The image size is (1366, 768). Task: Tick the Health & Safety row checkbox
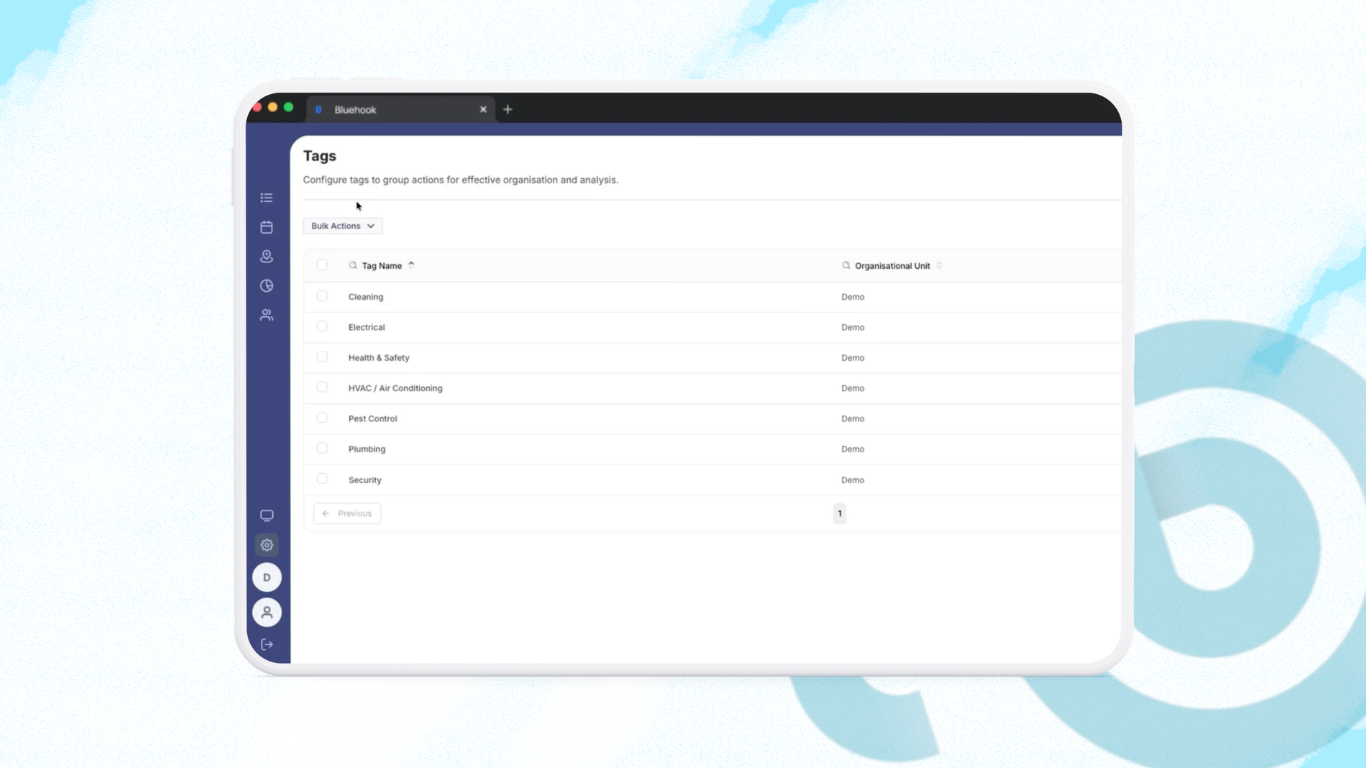(x=322, y=357)
